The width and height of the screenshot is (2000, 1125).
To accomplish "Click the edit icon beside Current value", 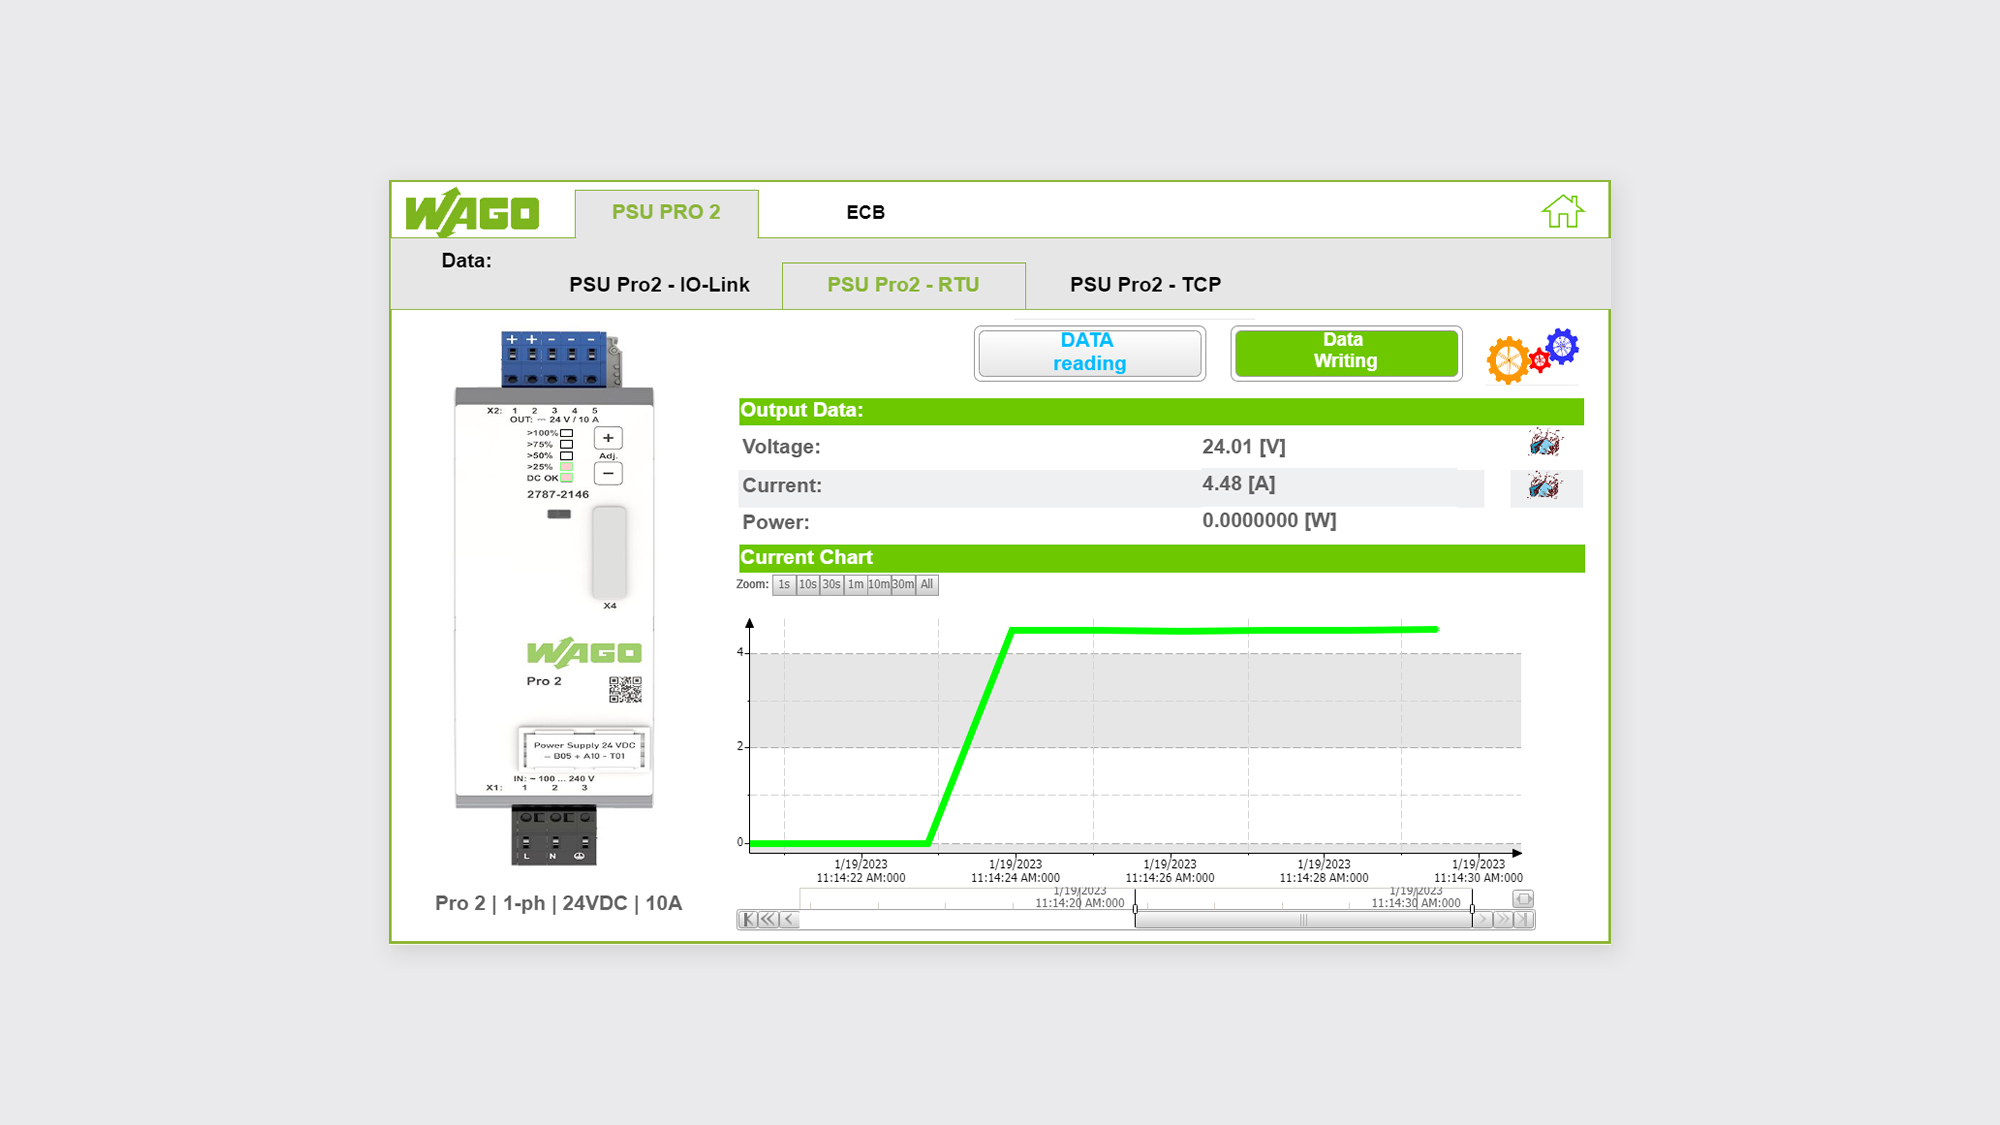I will coord(1545,487).
